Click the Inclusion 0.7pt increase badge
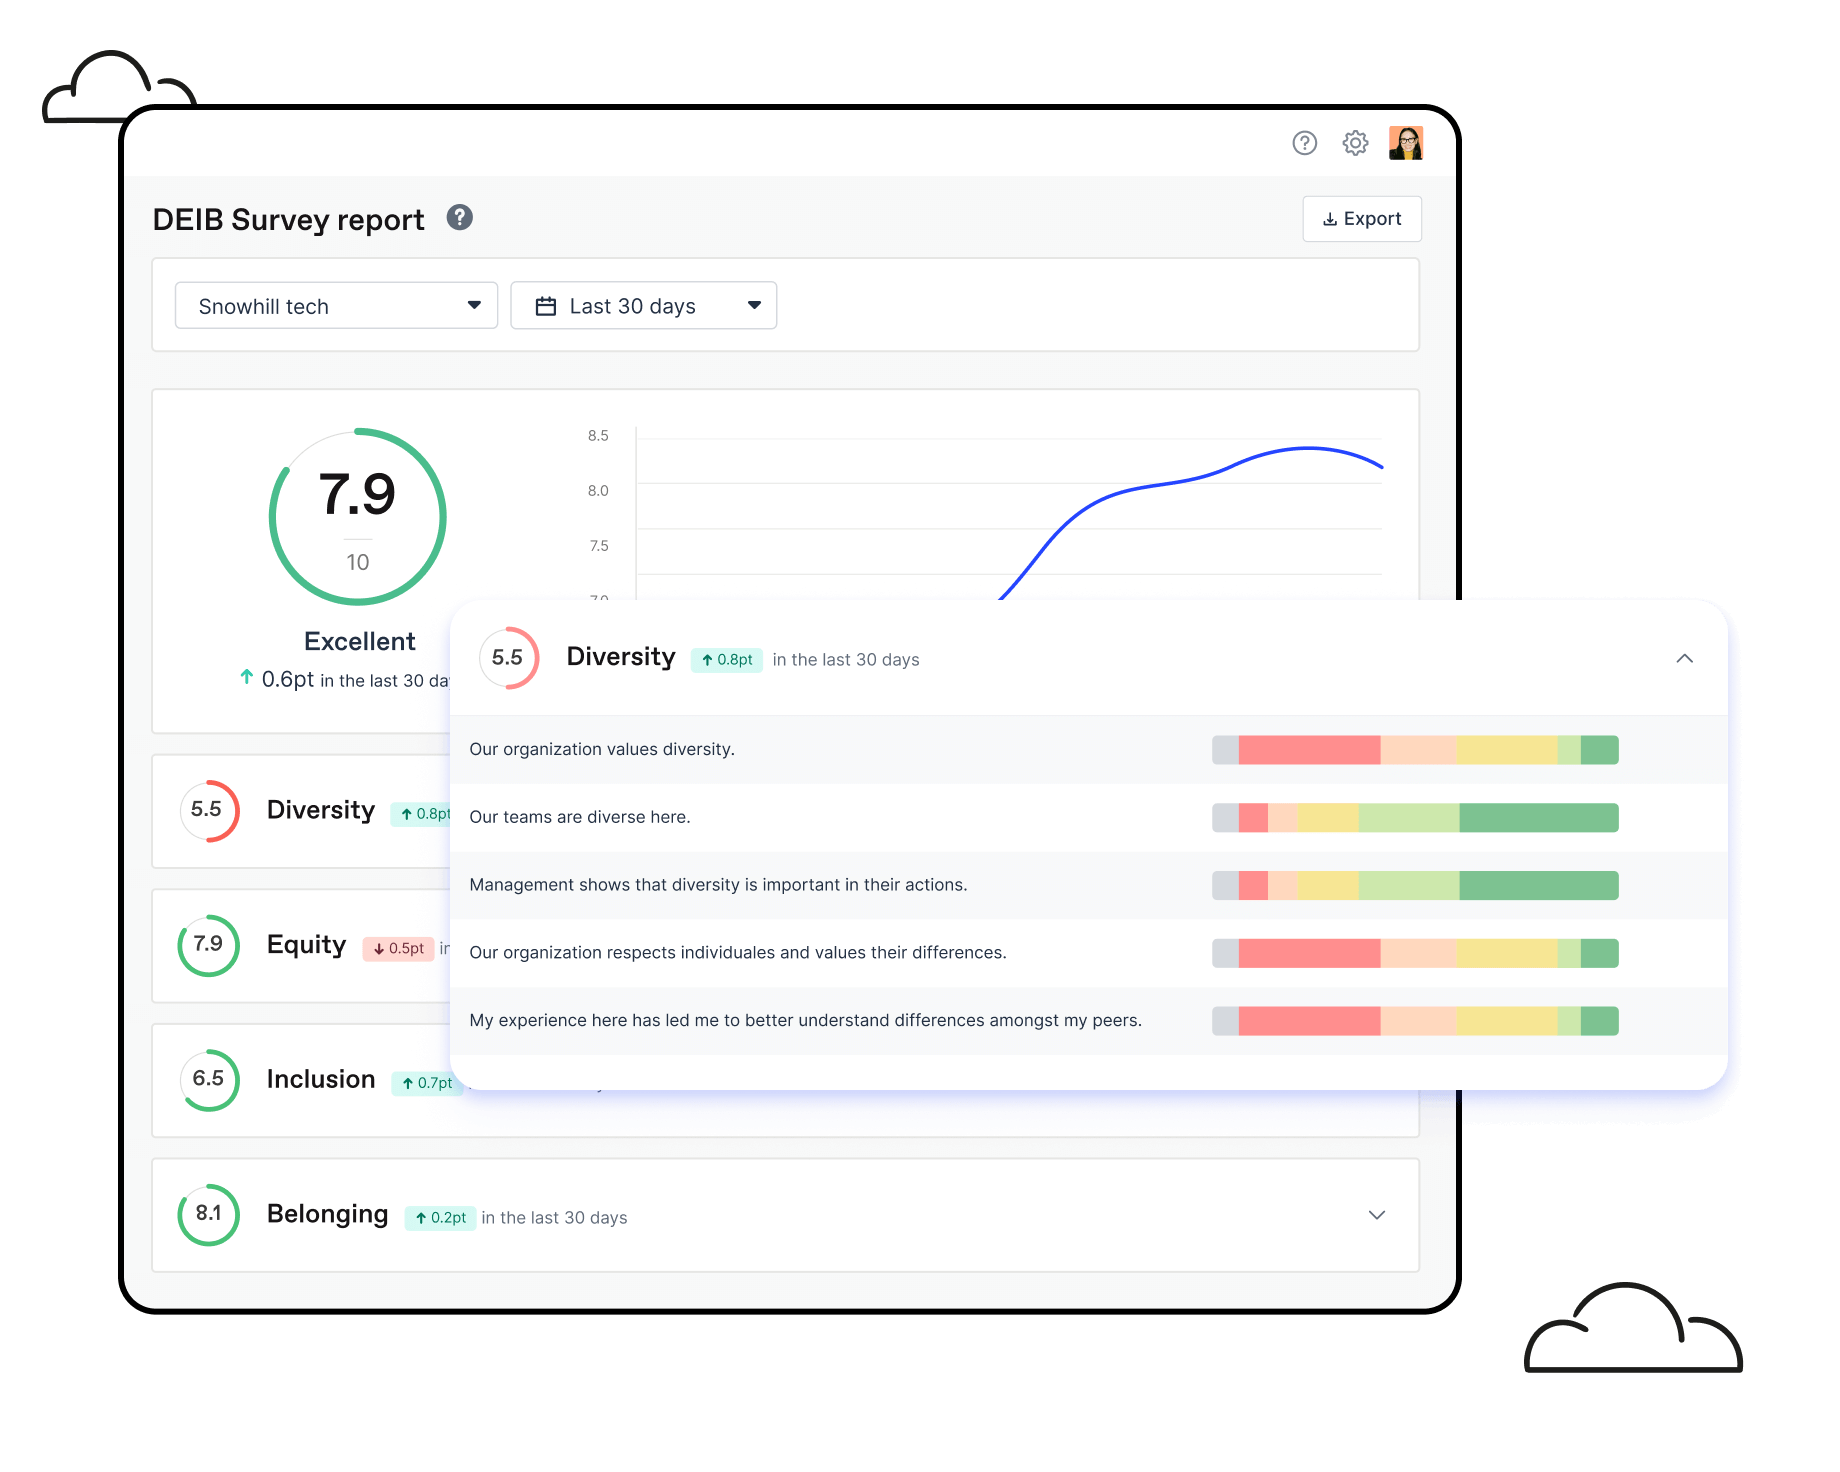 (x=426, y=1083)
